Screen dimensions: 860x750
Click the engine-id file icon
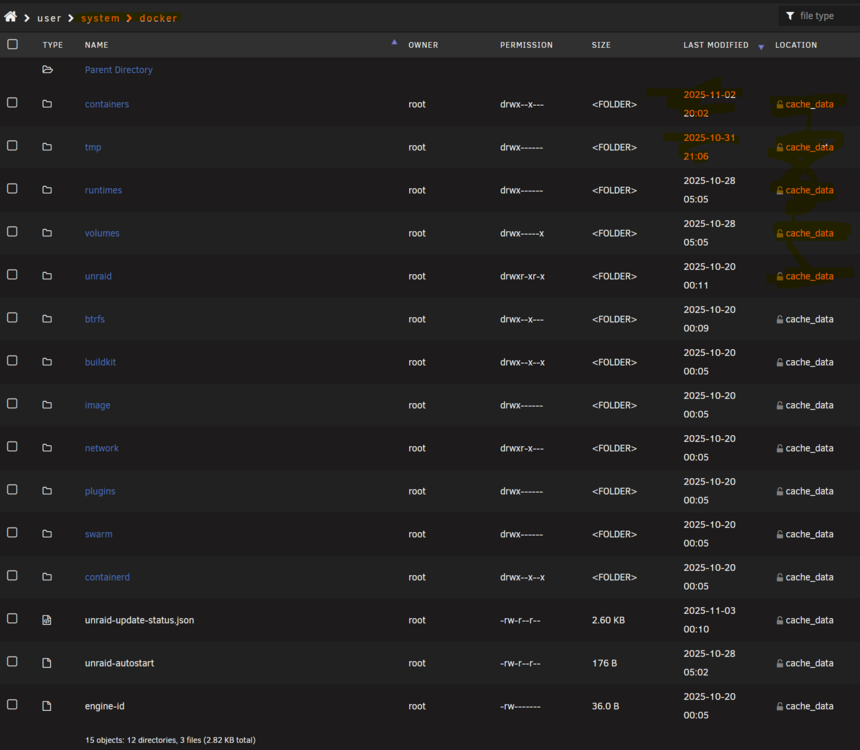pos(47,706)
